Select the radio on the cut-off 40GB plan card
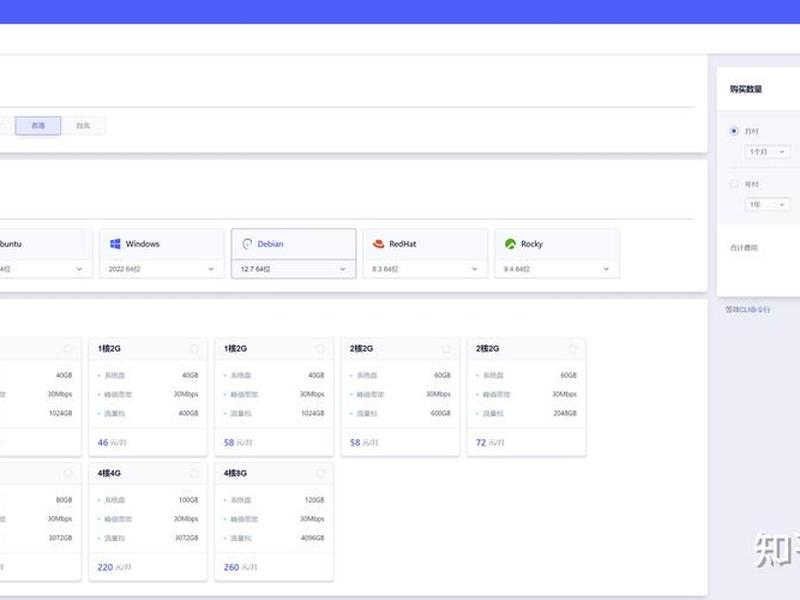800x600 pixels. (x=68, y=349)
